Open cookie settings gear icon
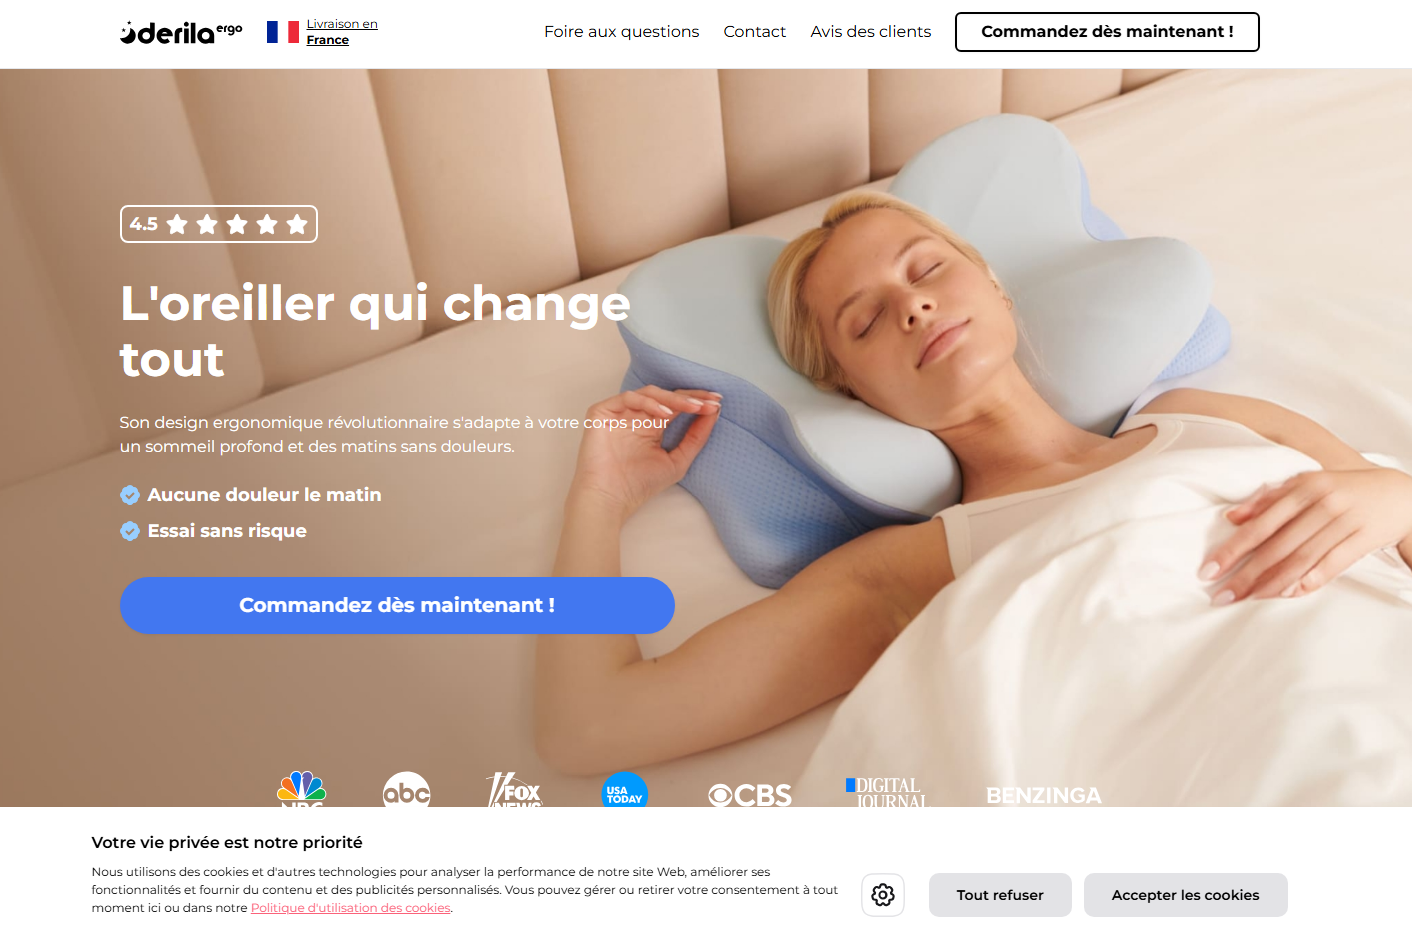The width and height of the screenshot is (1412, 936). (x=883, y=895)
